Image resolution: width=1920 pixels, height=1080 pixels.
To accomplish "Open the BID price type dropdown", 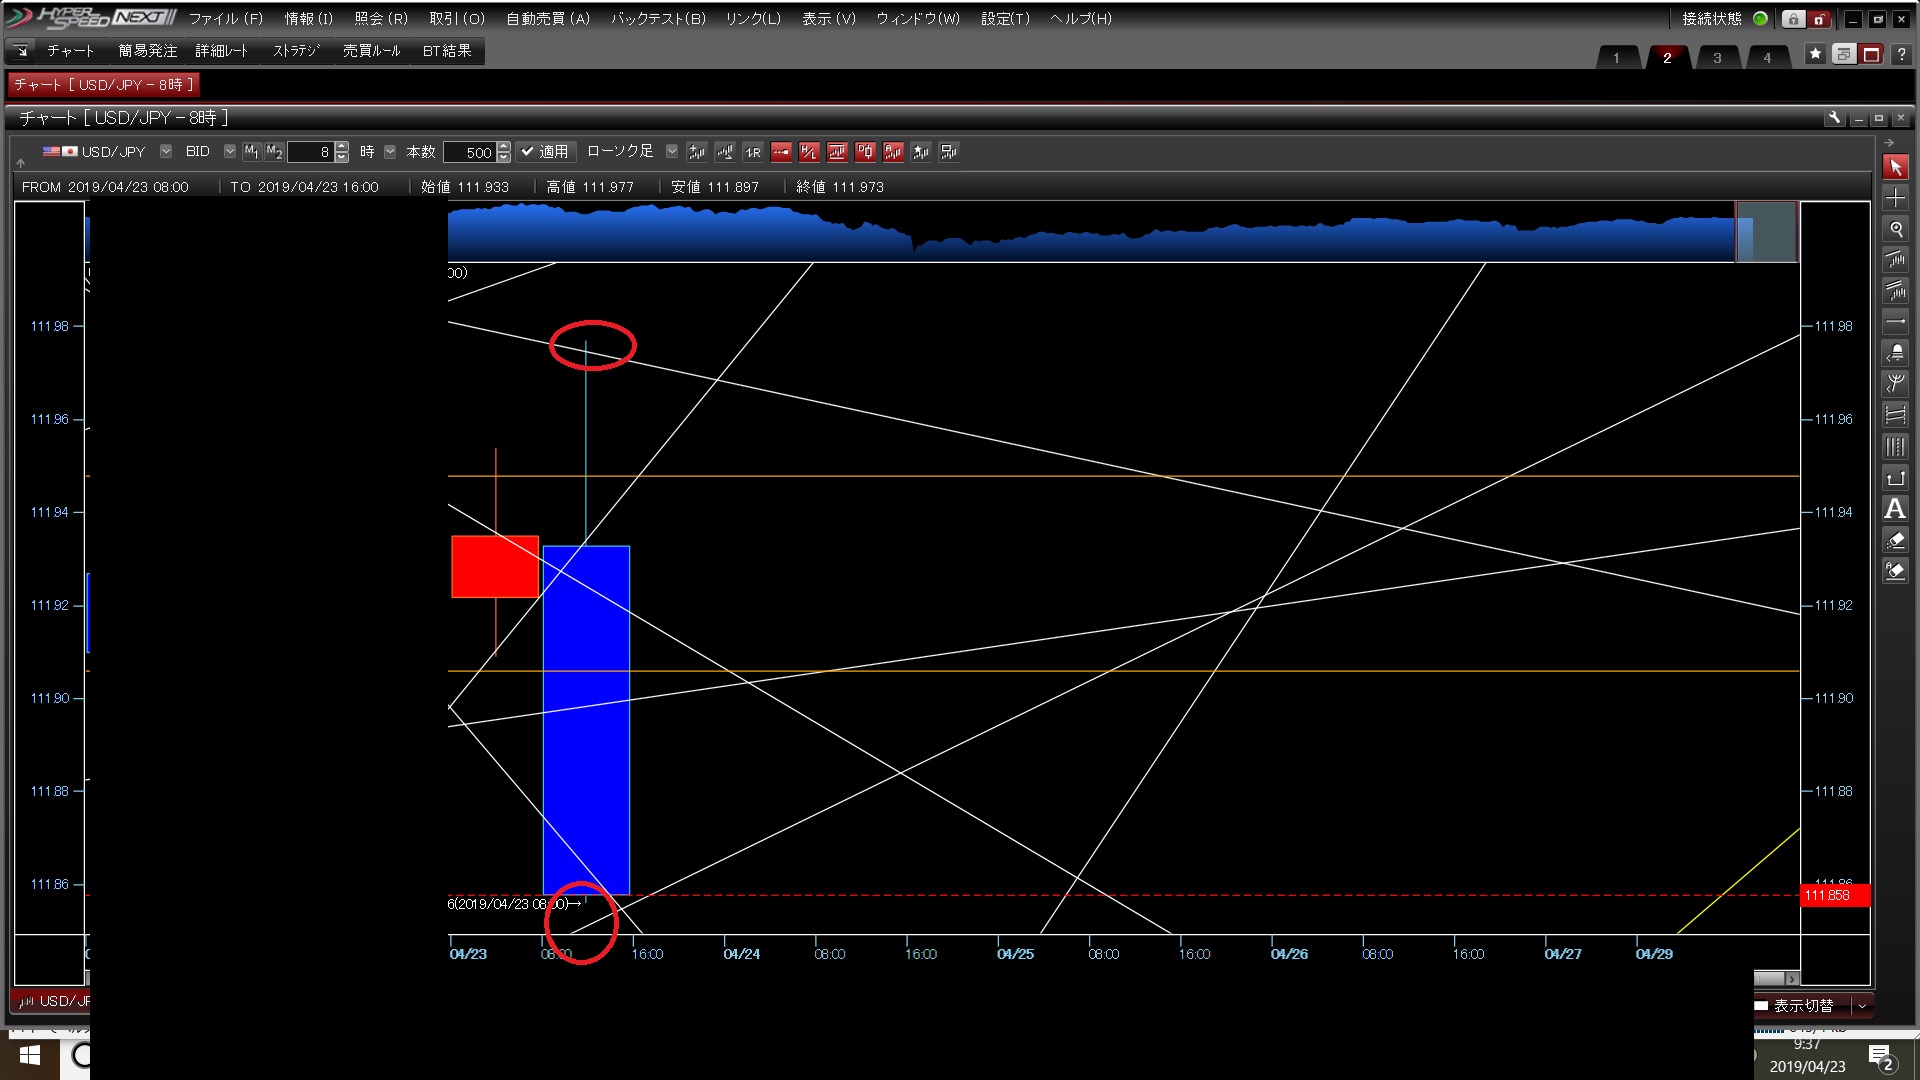I will tap(229, 152).
